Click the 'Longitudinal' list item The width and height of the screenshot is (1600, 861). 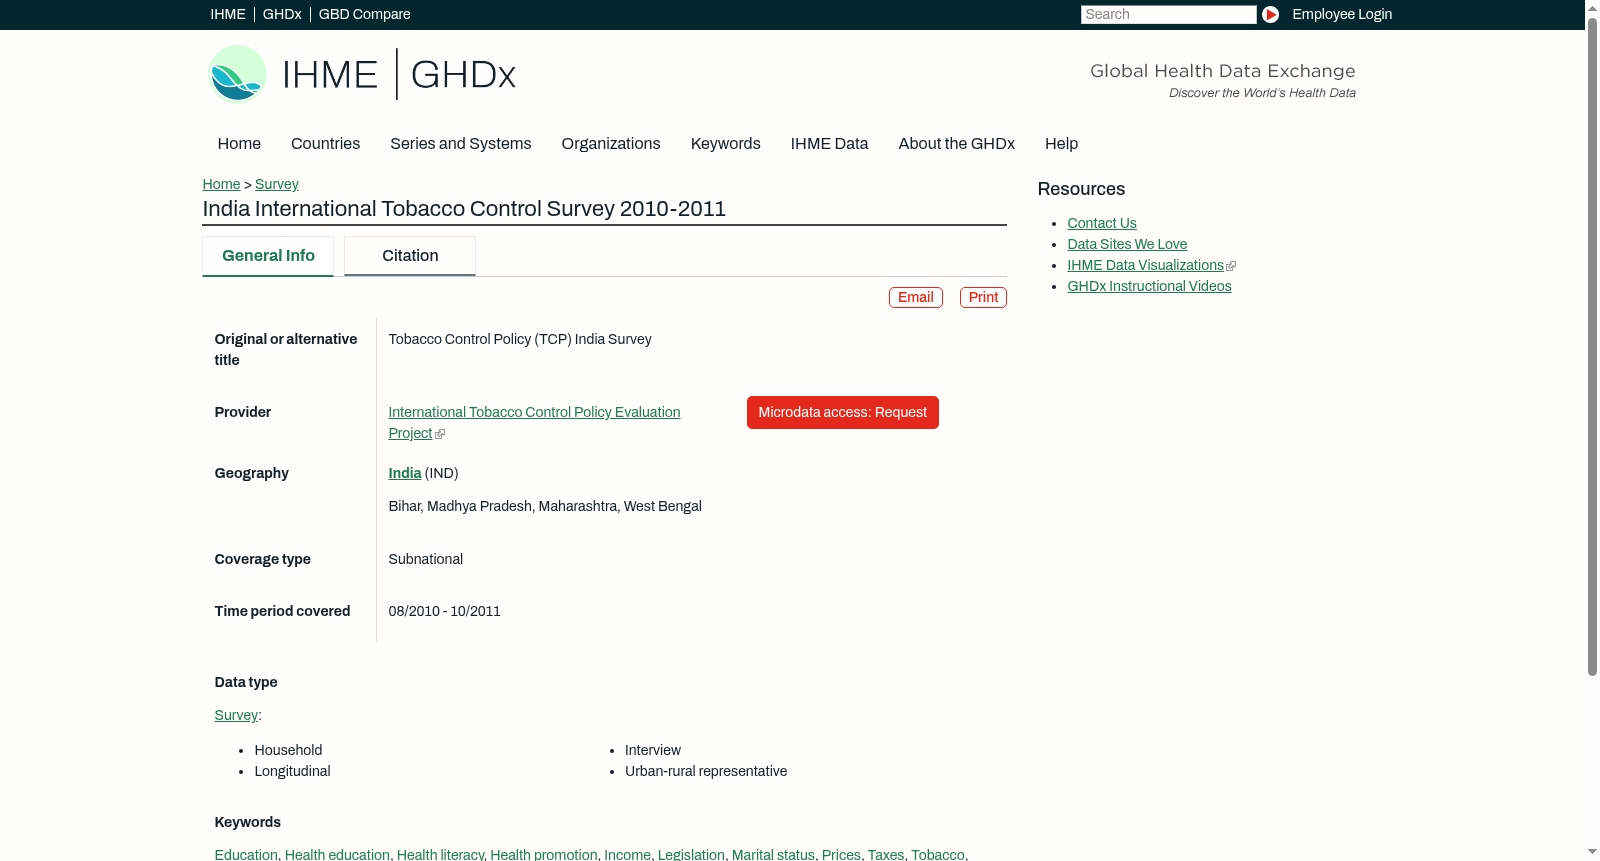[x=292, y=771]
